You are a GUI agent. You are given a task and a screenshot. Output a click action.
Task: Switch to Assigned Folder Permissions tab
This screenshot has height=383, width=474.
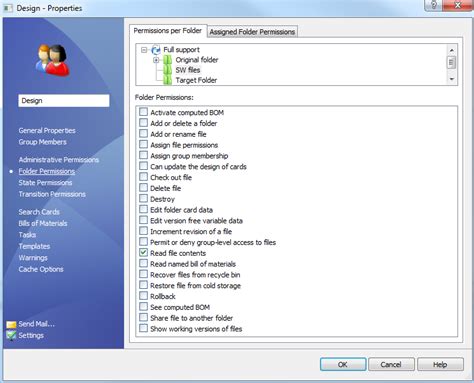(252, 32)
